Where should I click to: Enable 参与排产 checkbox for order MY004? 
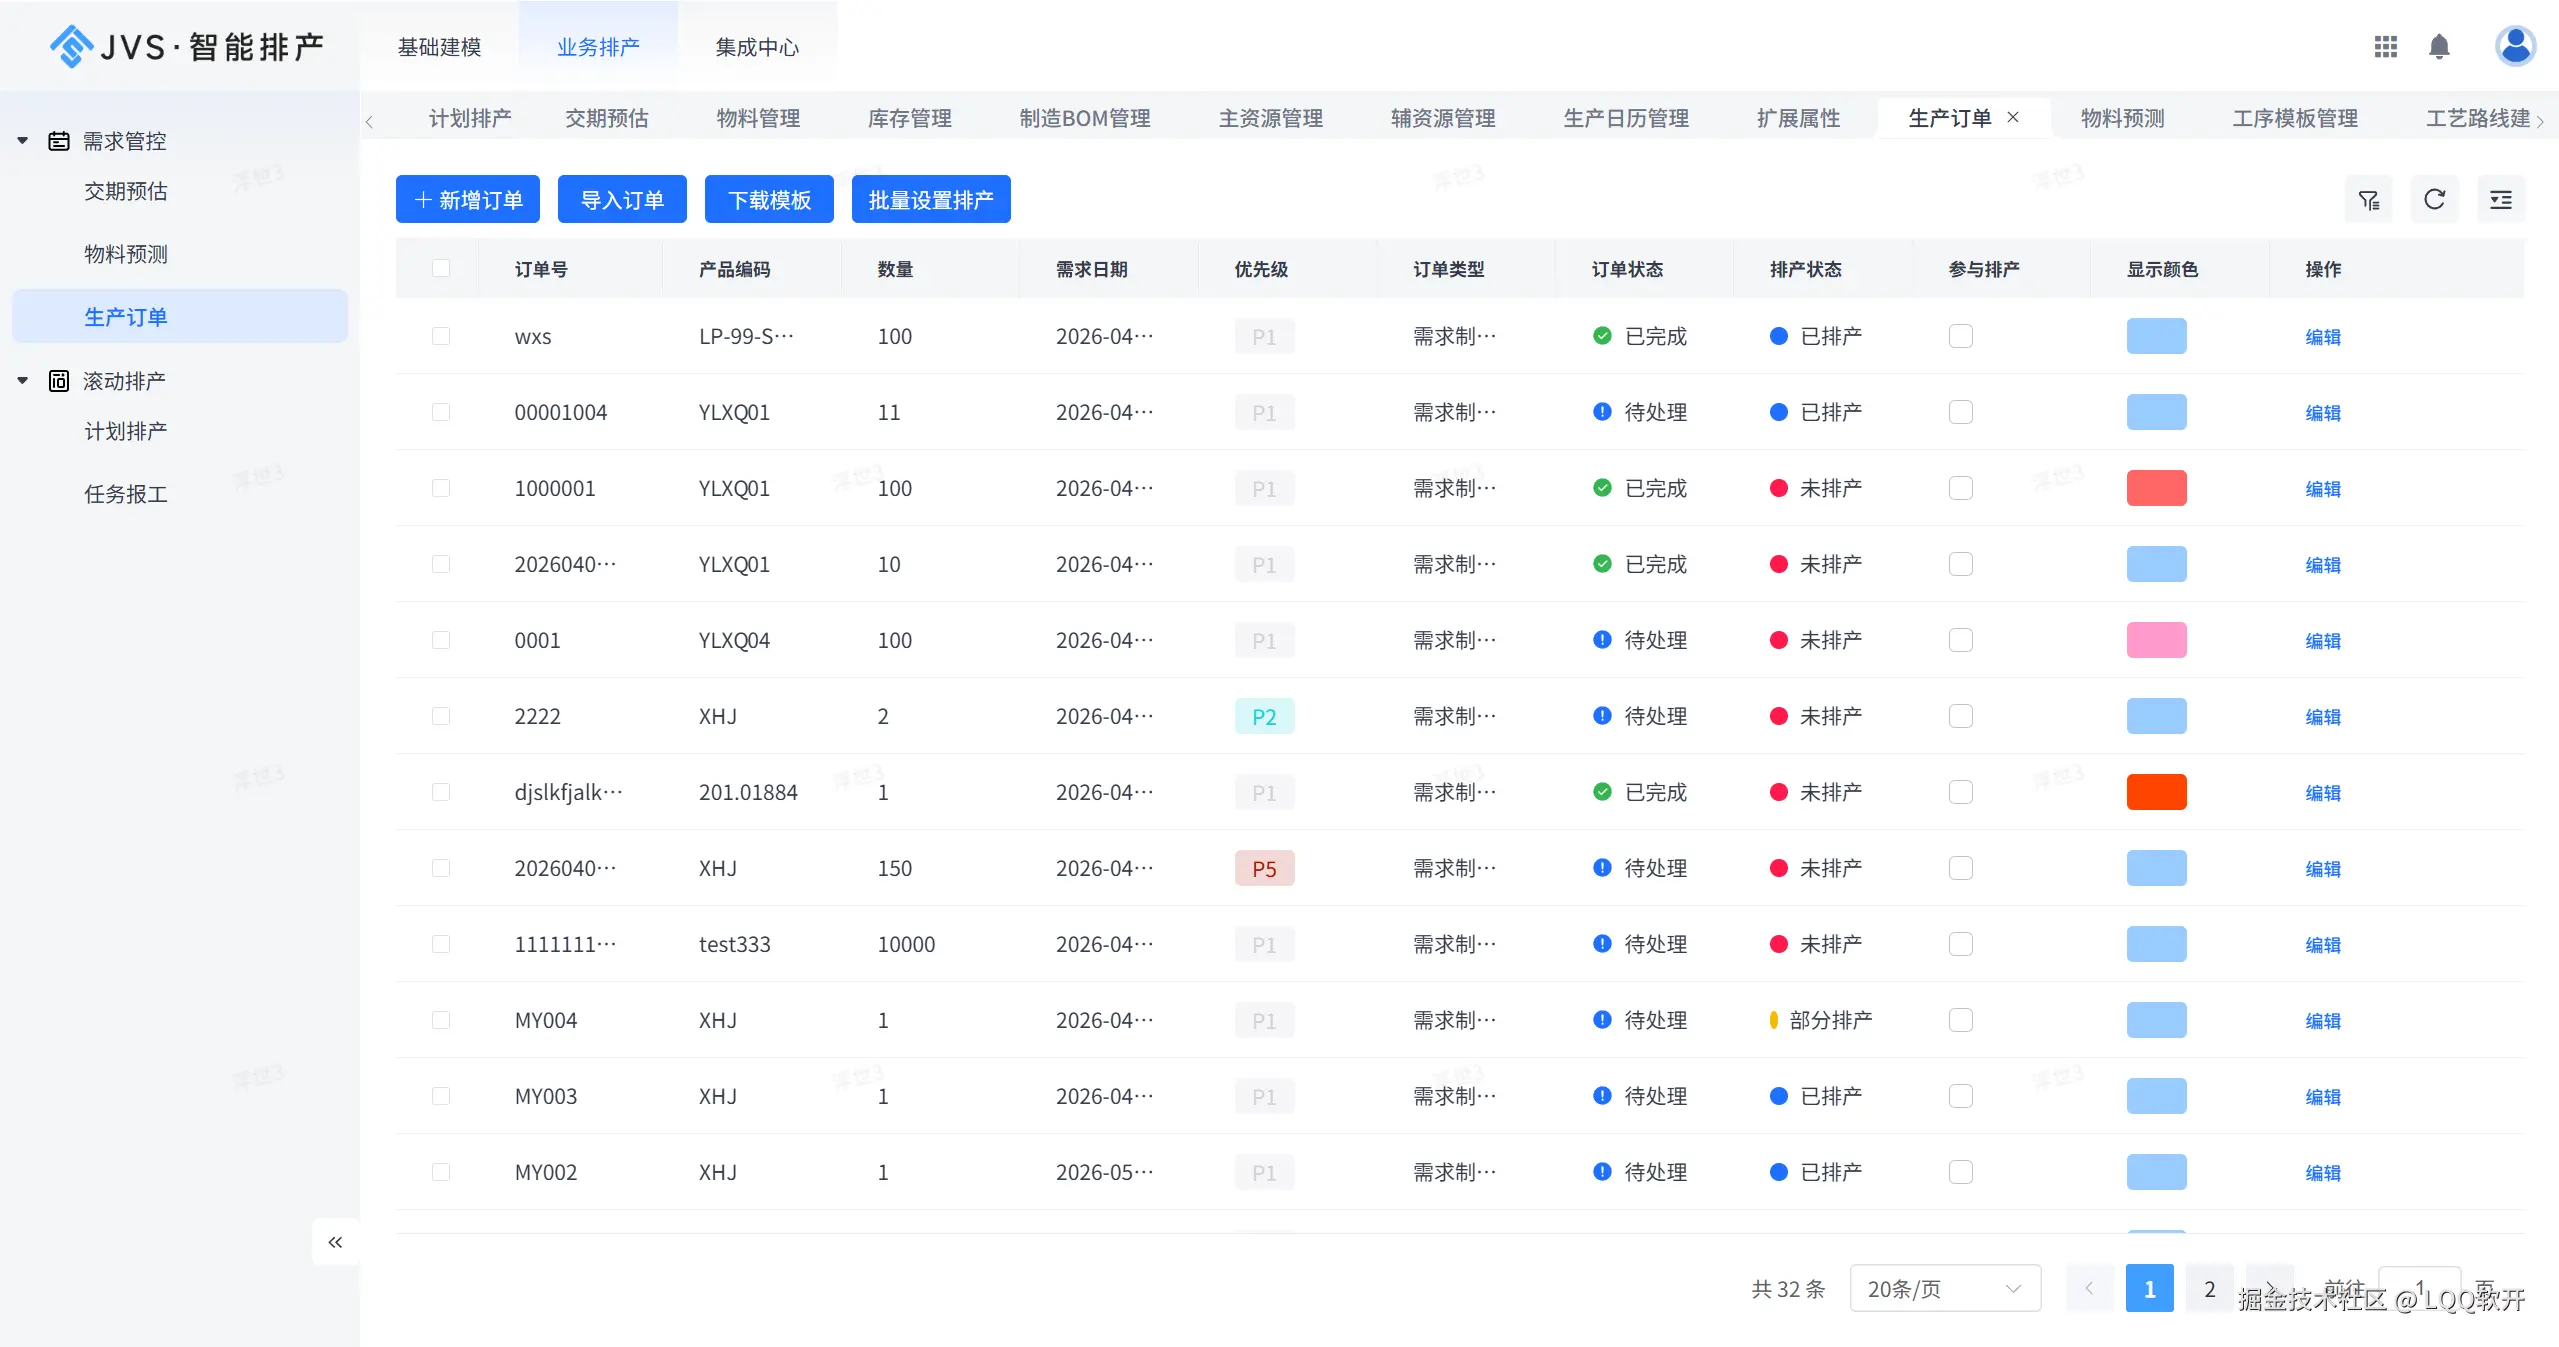pos(1961,1020)
